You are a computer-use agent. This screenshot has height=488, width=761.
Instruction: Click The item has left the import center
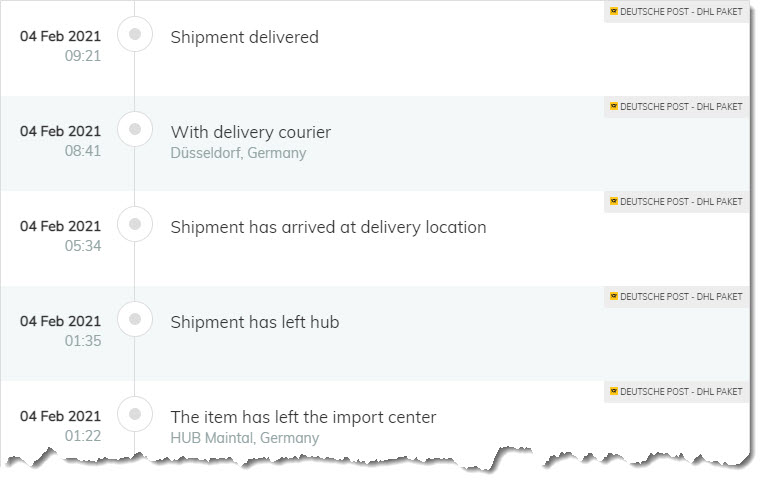point(303,417)
